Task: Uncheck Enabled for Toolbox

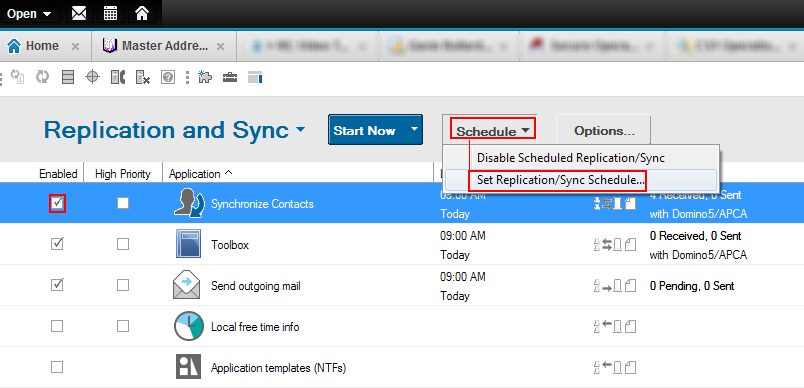Action: 57,244
